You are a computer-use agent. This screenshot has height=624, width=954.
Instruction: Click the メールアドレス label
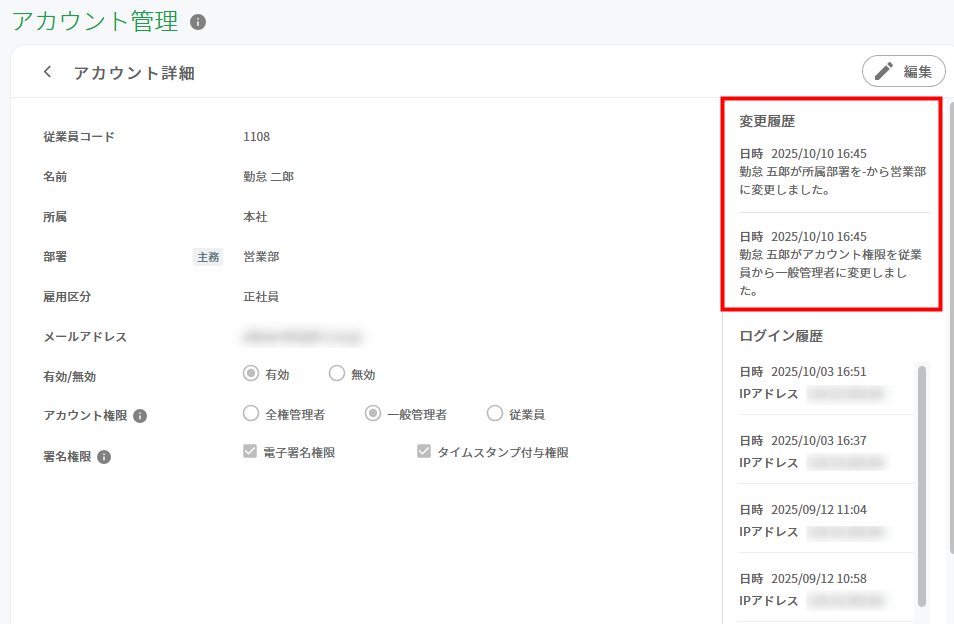[x=85, y=338]
